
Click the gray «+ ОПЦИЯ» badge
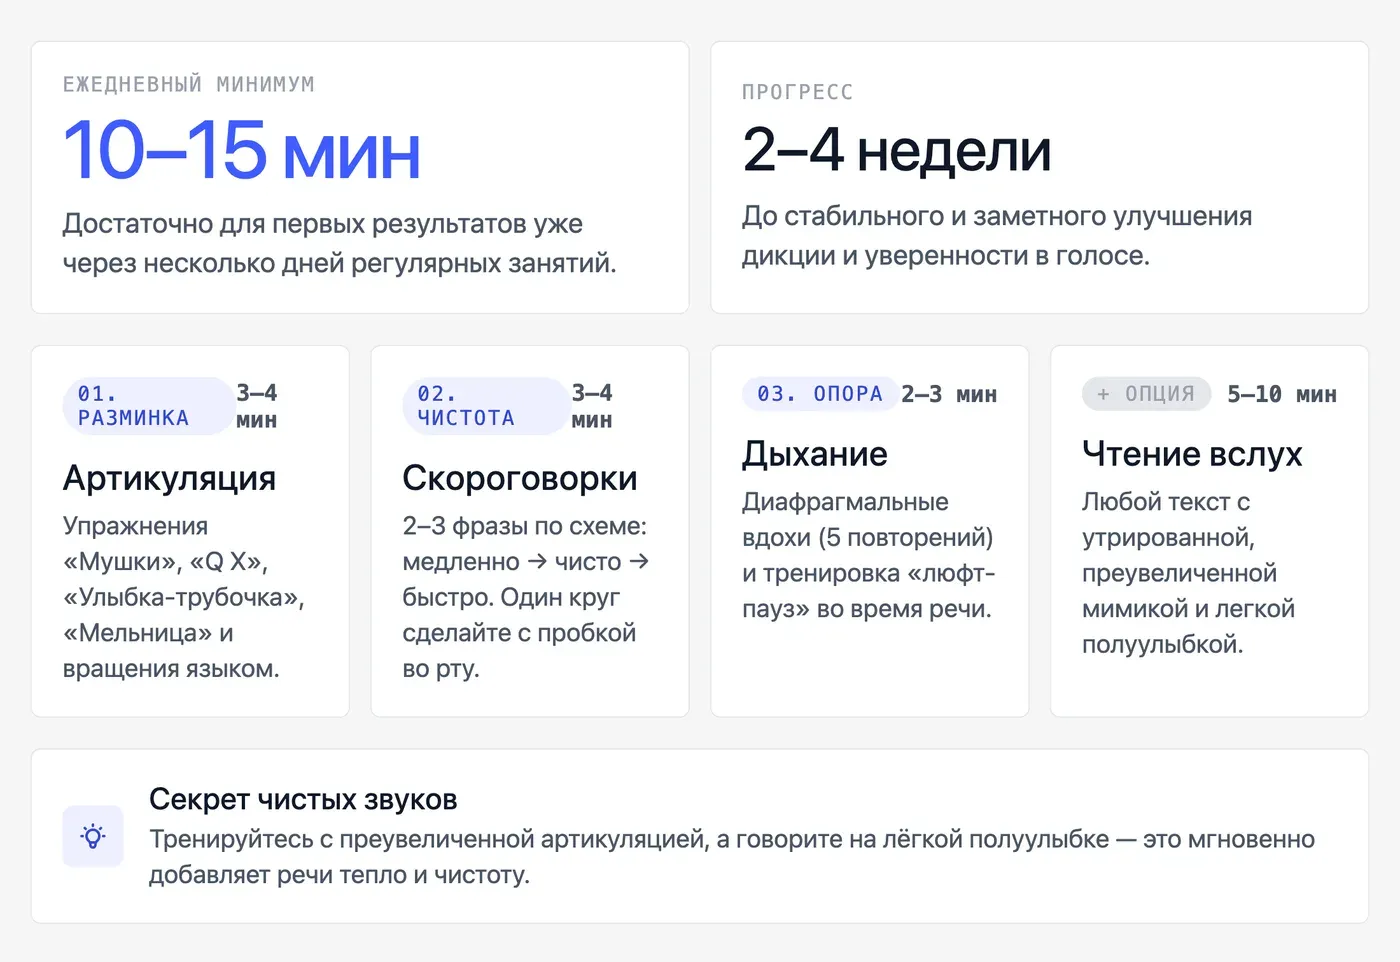click(x=1146, y=394)
